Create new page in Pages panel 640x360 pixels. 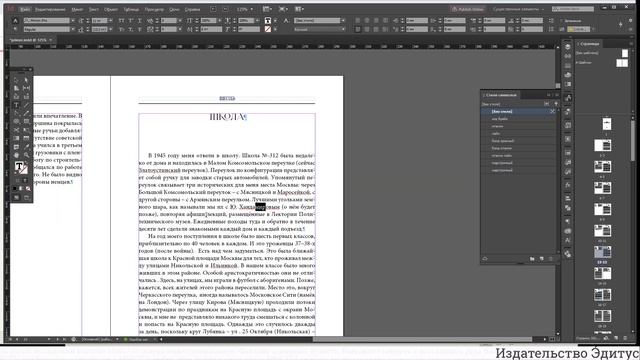(616, 338)
